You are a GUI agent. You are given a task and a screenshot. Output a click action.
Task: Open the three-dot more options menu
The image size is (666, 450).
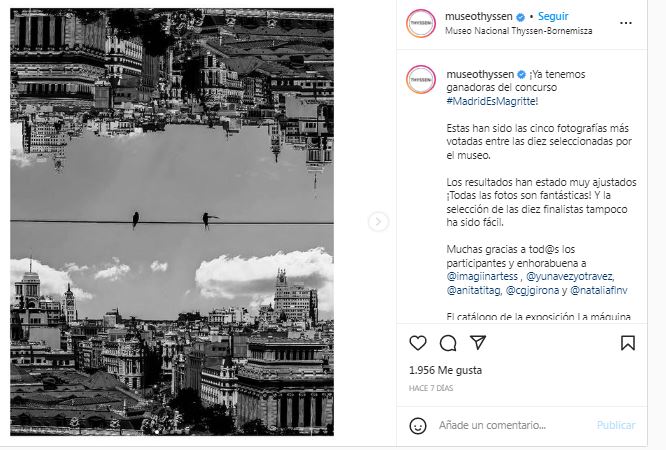pyautogui.click(x=626, y=23)
